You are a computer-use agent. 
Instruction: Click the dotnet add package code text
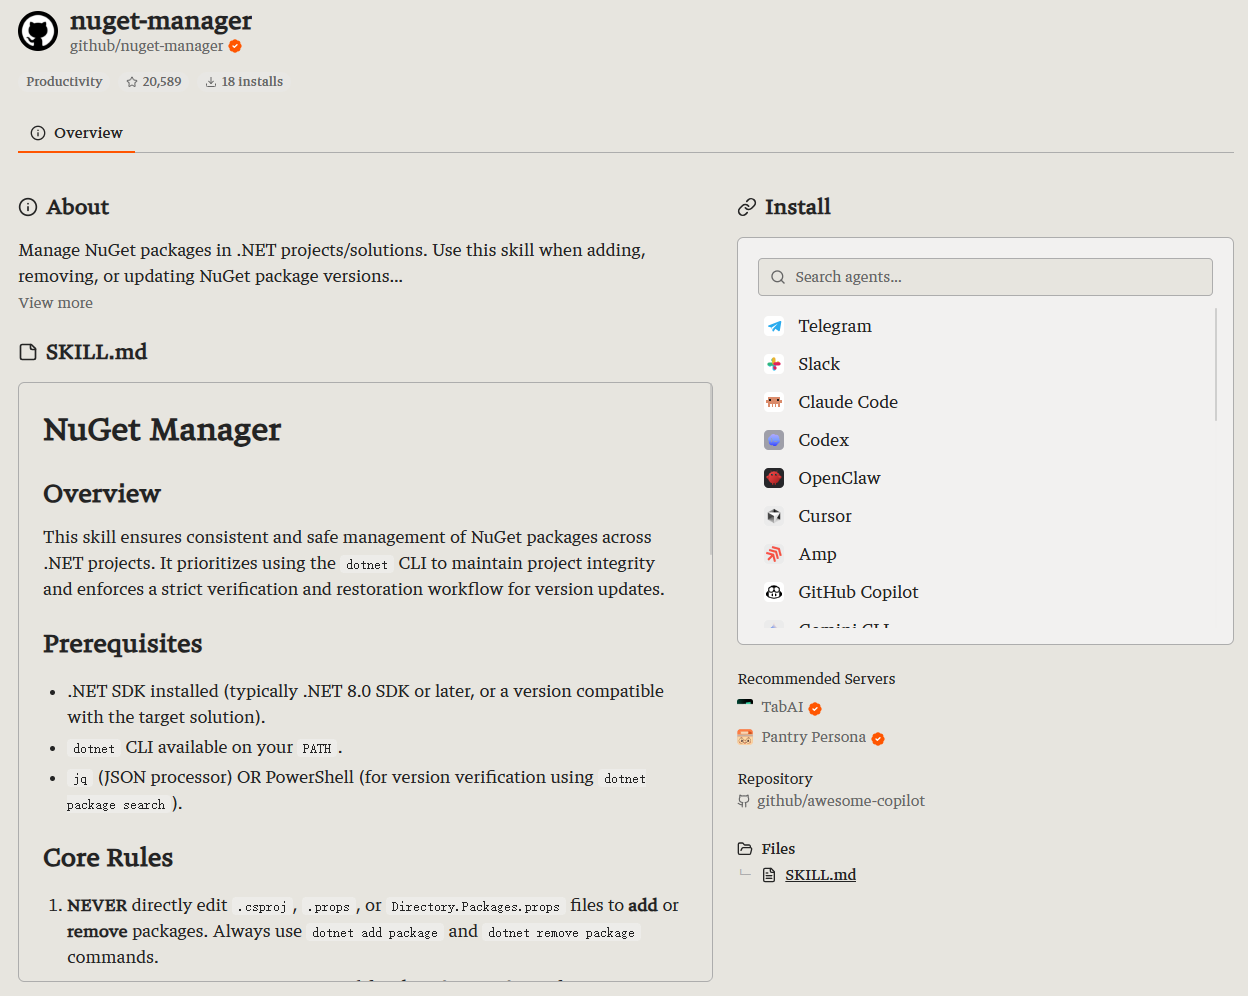point(375,933)
